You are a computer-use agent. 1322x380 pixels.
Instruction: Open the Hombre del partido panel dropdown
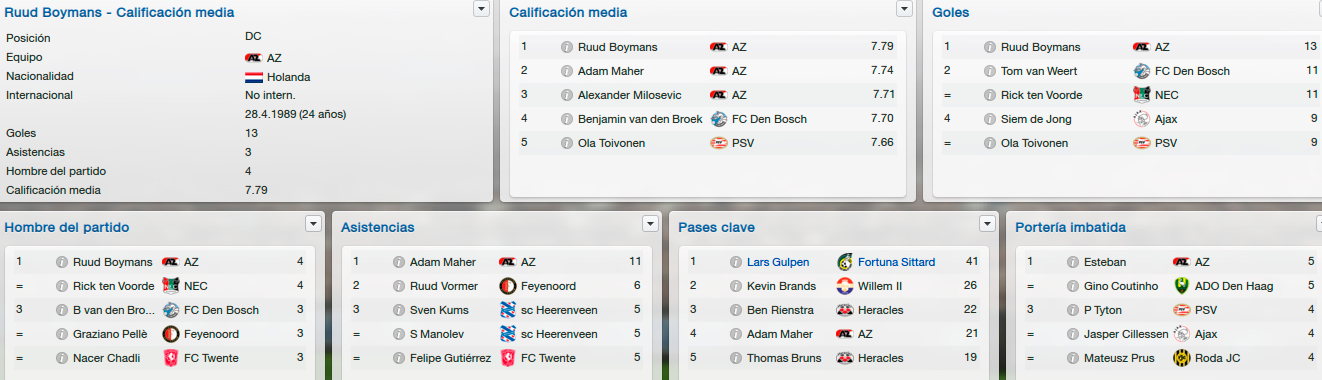(313, 223)
